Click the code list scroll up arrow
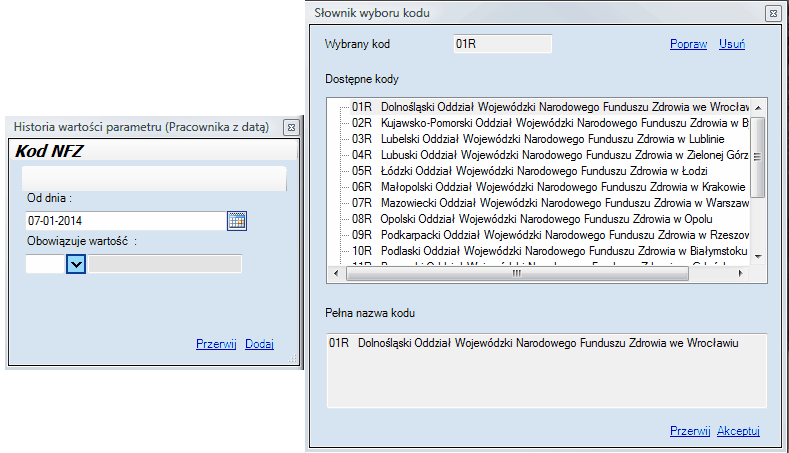The width and height of the screenshot is (789, 453). coord(758,107)
